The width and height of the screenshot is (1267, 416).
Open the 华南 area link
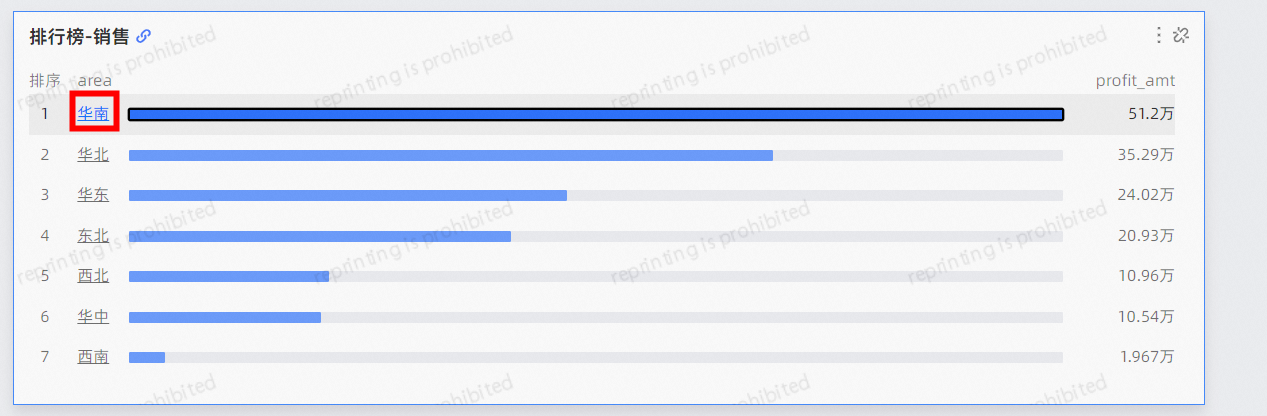pos(93,114)
